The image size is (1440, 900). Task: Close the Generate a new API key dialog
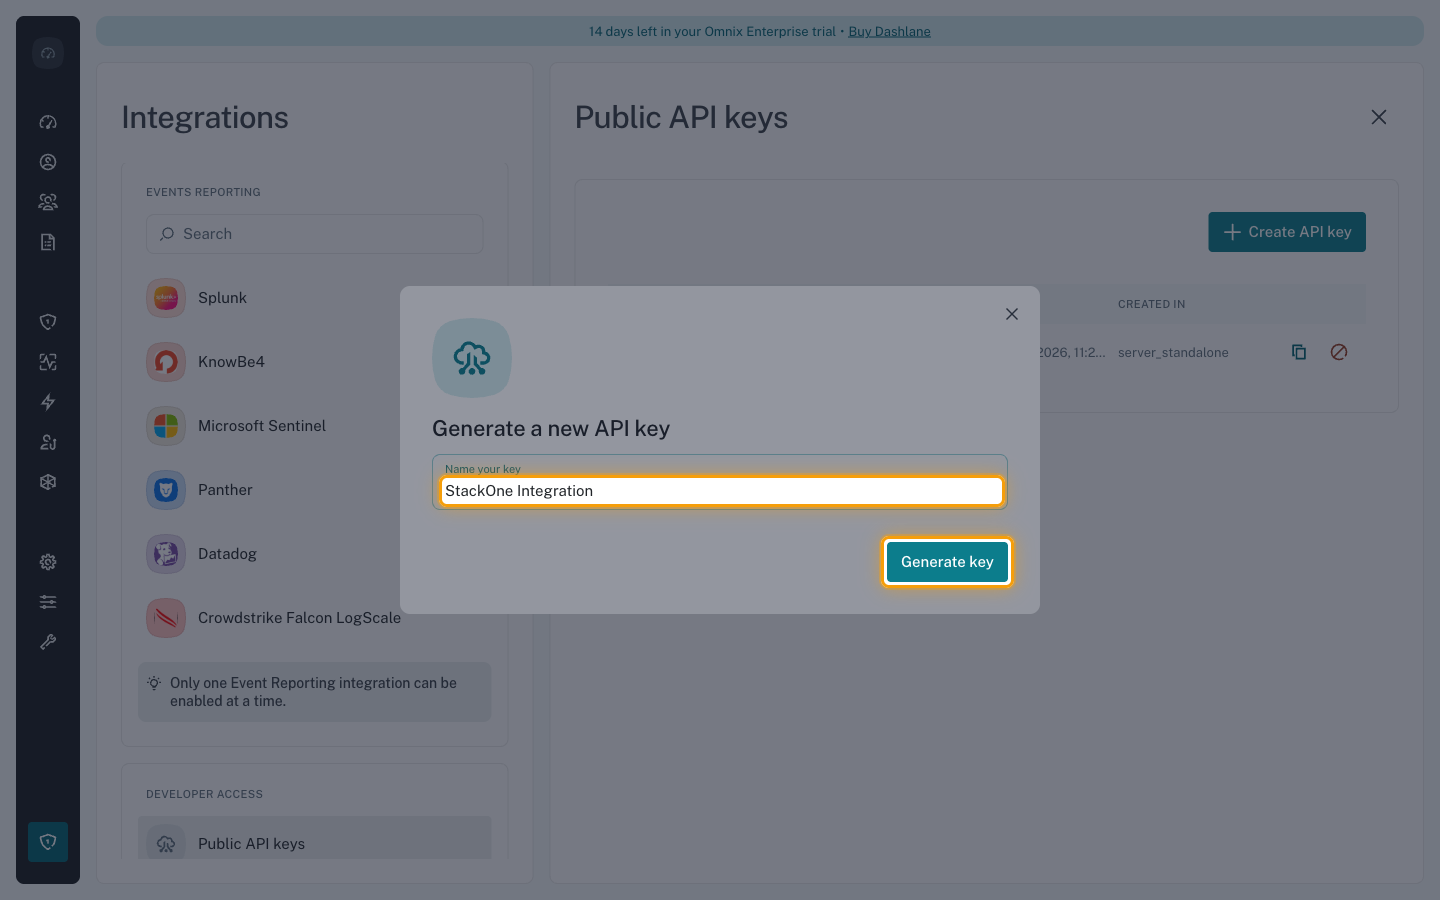[1012, 314]
